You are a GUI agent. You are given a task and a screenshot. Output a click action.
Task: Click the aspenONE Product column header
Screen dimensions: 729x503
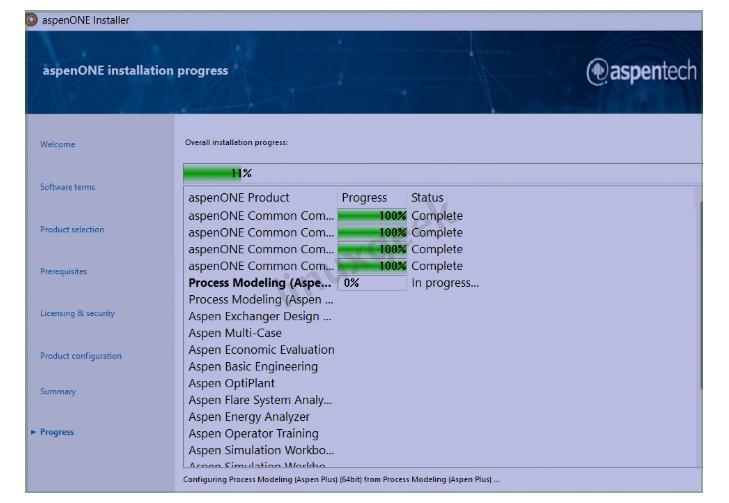(239, 198)
